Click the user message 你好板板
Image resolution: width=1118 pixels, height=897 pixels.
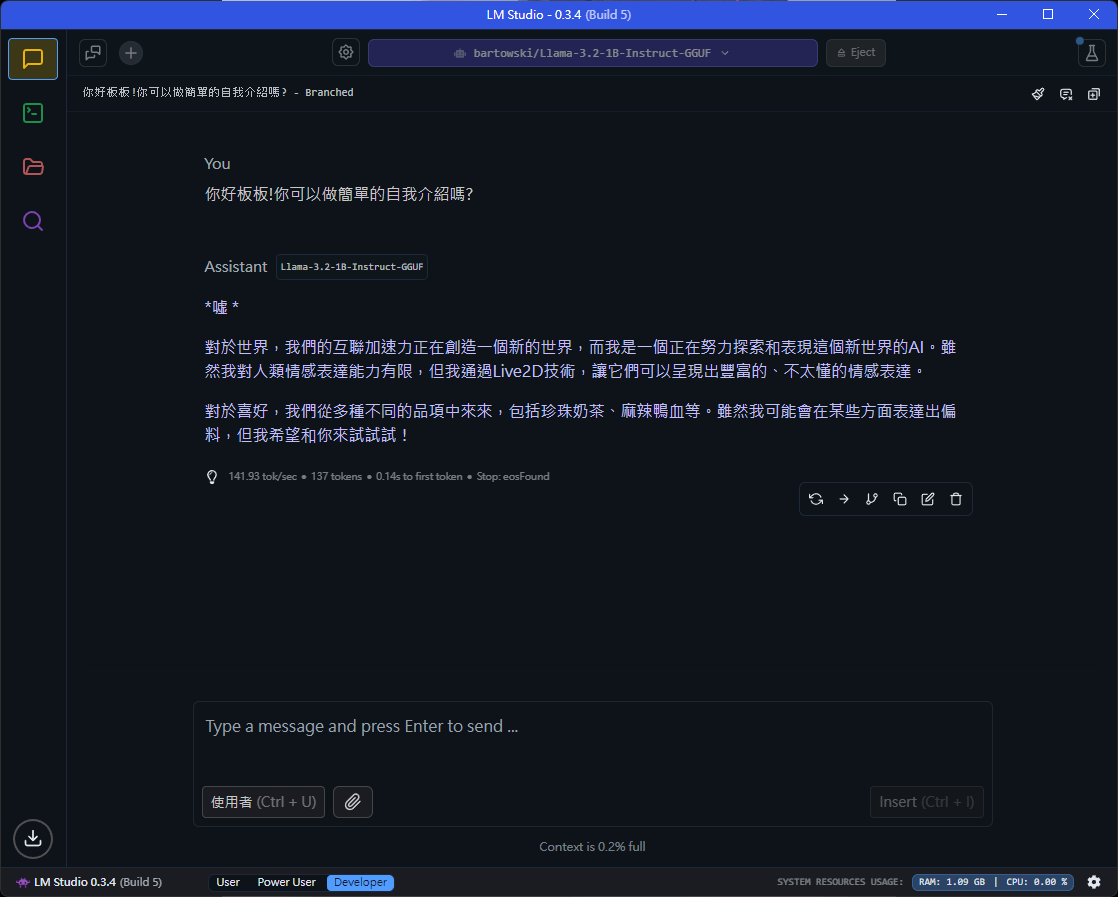click(339, 194)
